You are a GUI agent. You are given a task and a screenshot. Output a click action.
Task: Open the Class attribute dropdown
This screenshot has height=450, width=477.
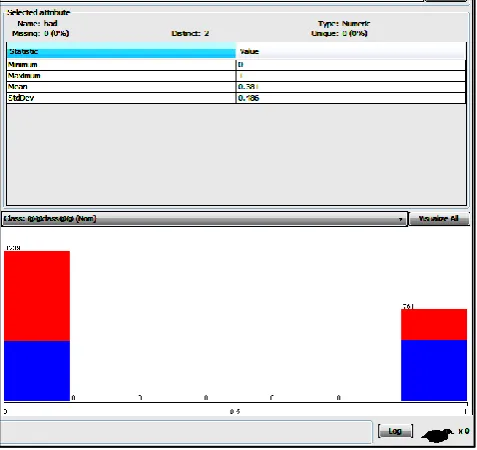tap(204, 219)
